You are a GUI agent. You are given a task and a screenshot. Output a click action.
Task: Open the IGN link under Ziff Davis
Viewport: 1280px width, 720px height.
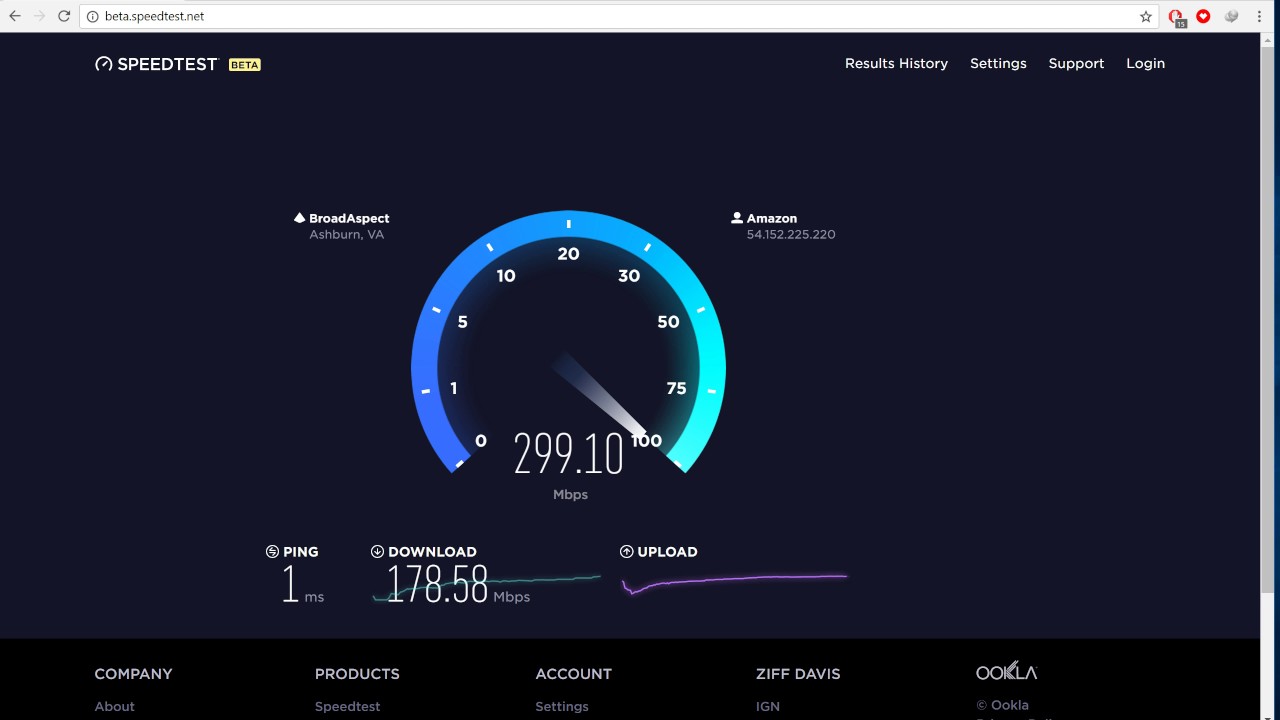767,706
